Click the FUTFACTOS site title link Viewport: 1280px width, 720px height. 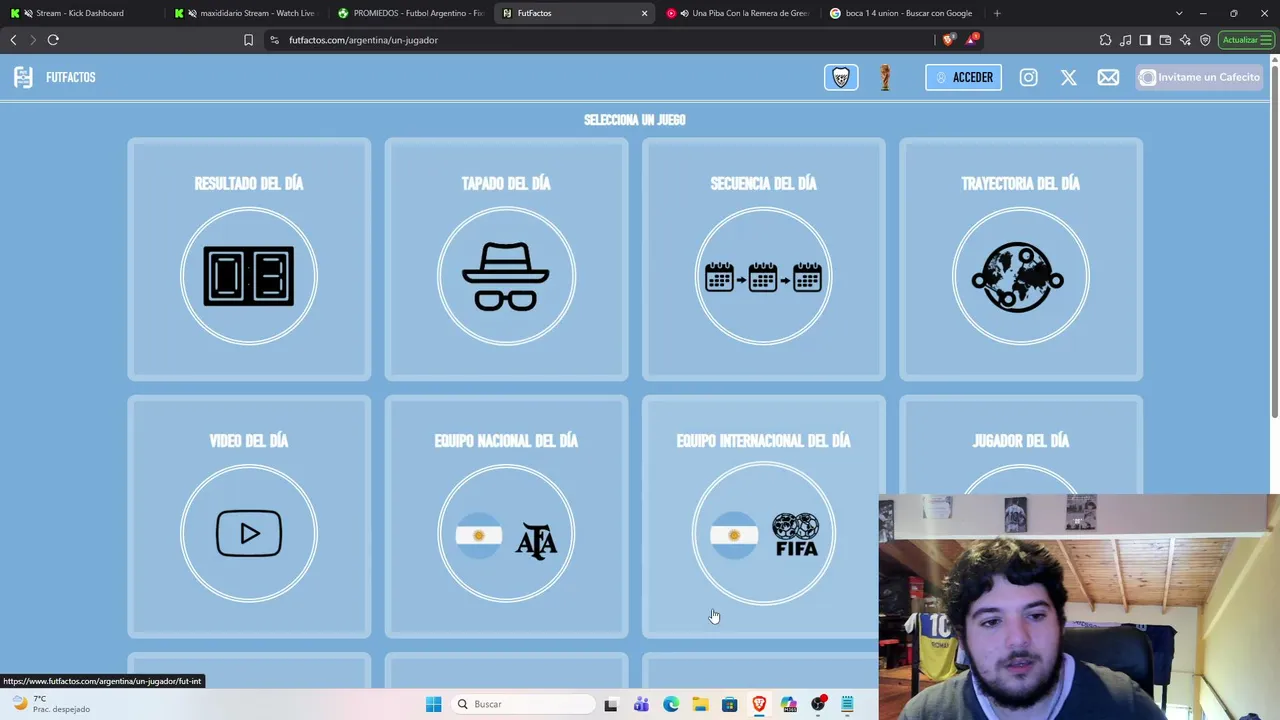(71, 77)
